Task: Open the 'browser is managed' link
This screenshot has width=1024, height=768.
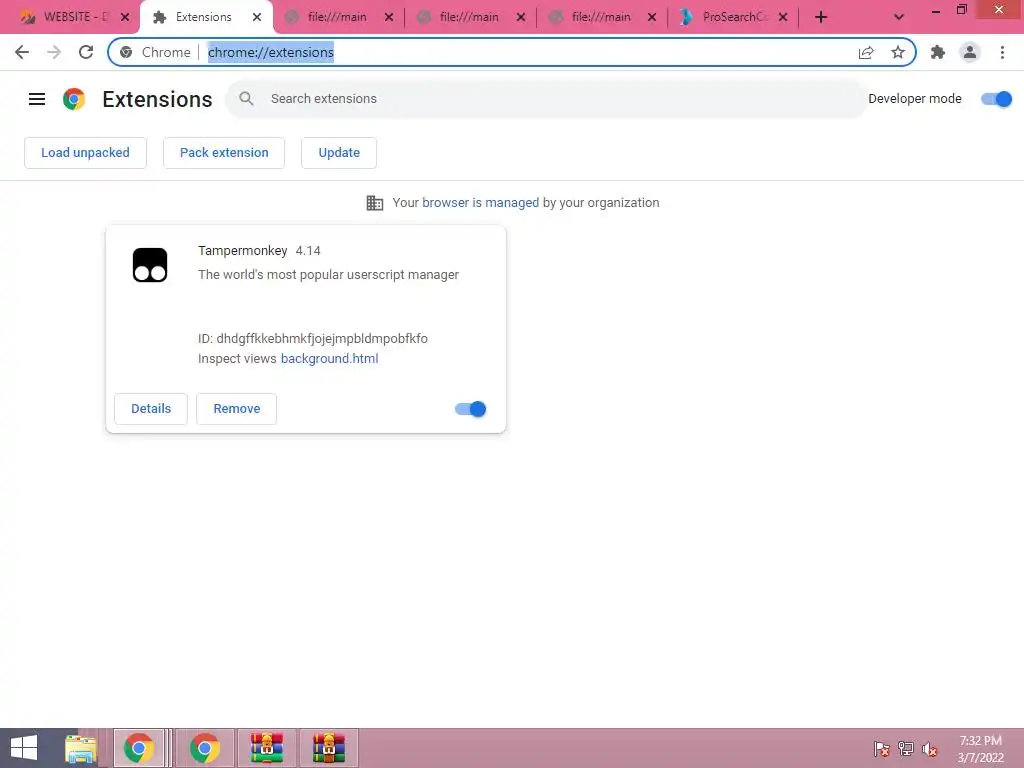Action: (481, 202)
